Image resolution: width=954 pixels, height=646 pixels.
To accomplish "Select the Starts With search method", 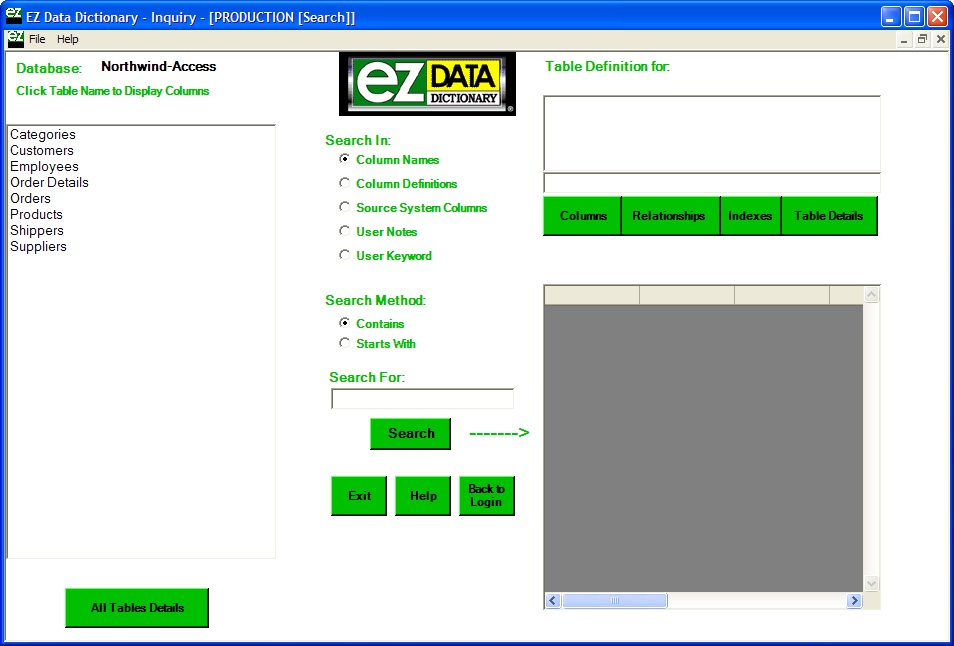I will [345, 344].
